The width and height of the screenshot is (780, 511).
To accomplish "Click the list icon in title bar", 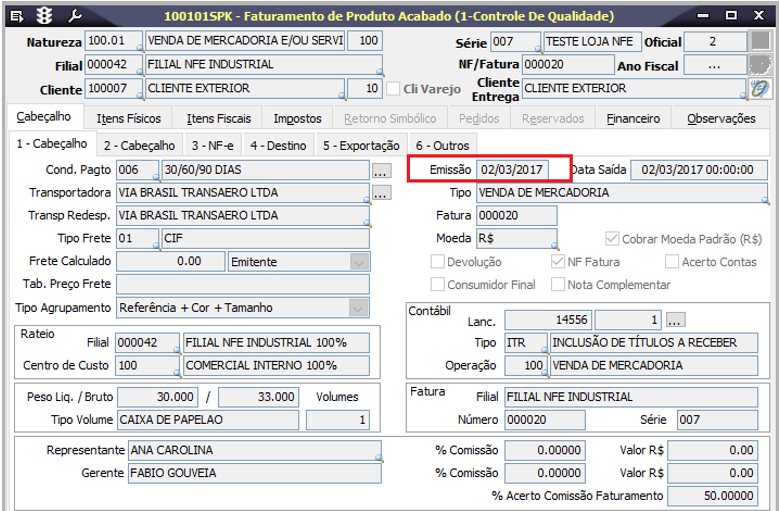I will click(17, 16).
